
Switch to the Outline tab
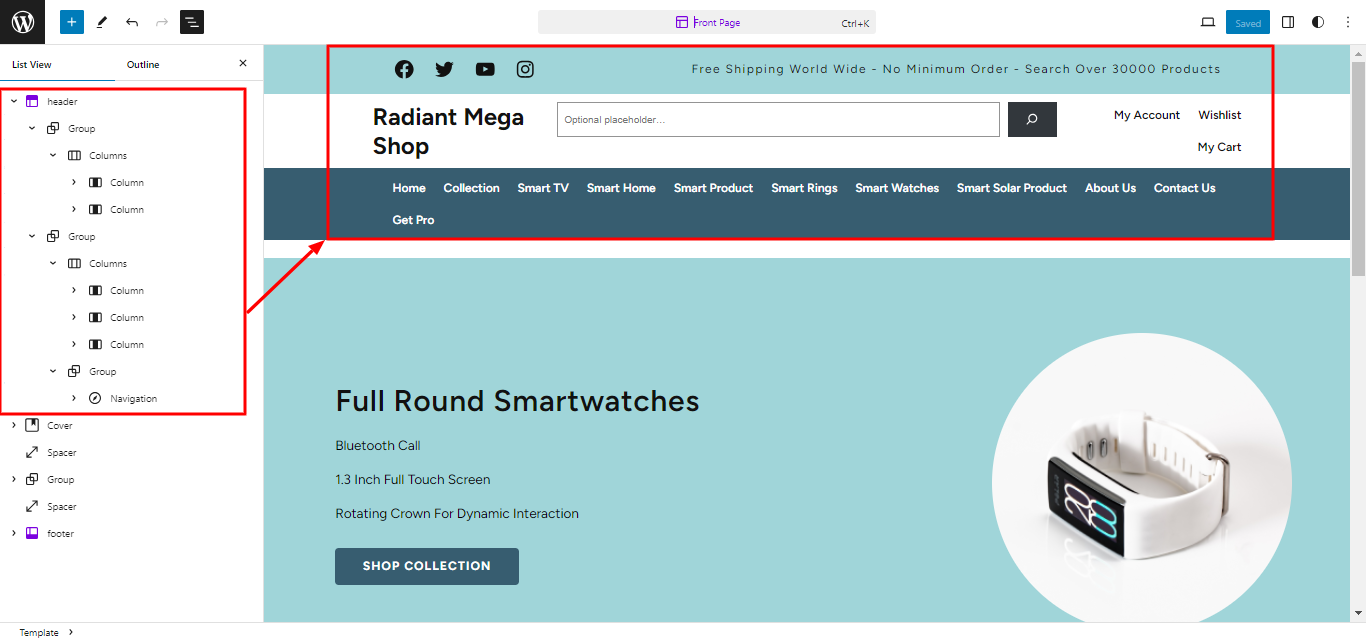coord(143,65)
